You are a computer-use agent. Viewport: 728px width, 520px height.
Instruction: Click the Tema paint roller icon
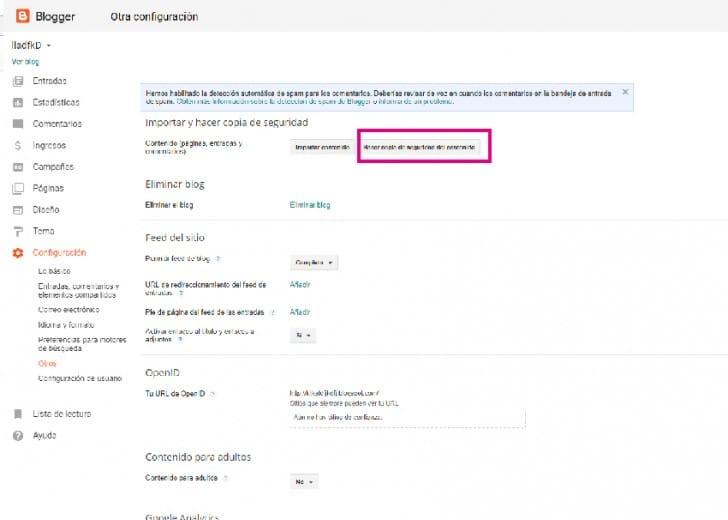click(18, 231)
